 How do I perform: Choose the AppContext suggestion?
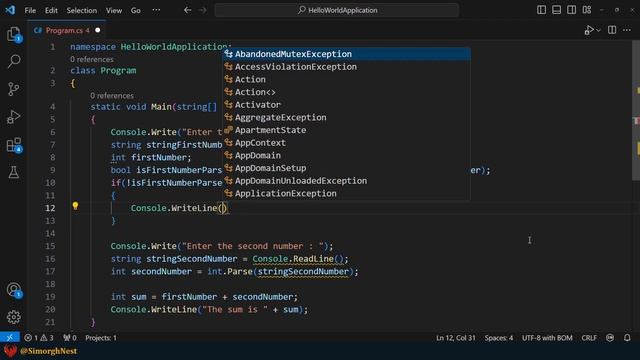pyautogui.click(x=347, y=142)
